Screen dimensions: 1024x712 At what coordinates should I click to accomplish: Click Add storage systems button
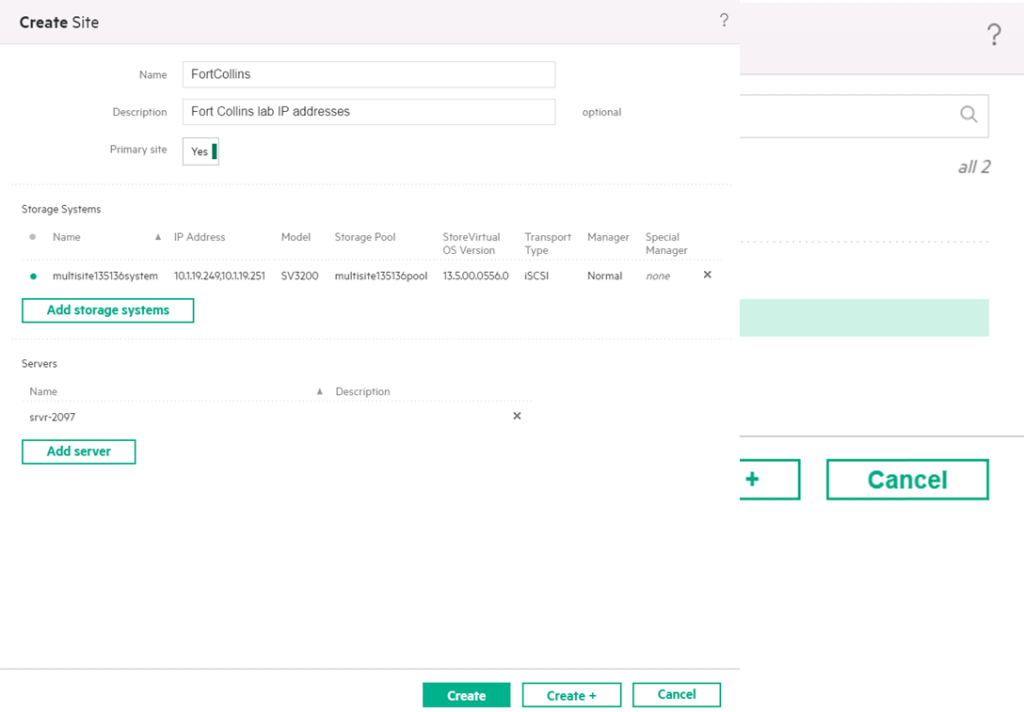(108, 310)
